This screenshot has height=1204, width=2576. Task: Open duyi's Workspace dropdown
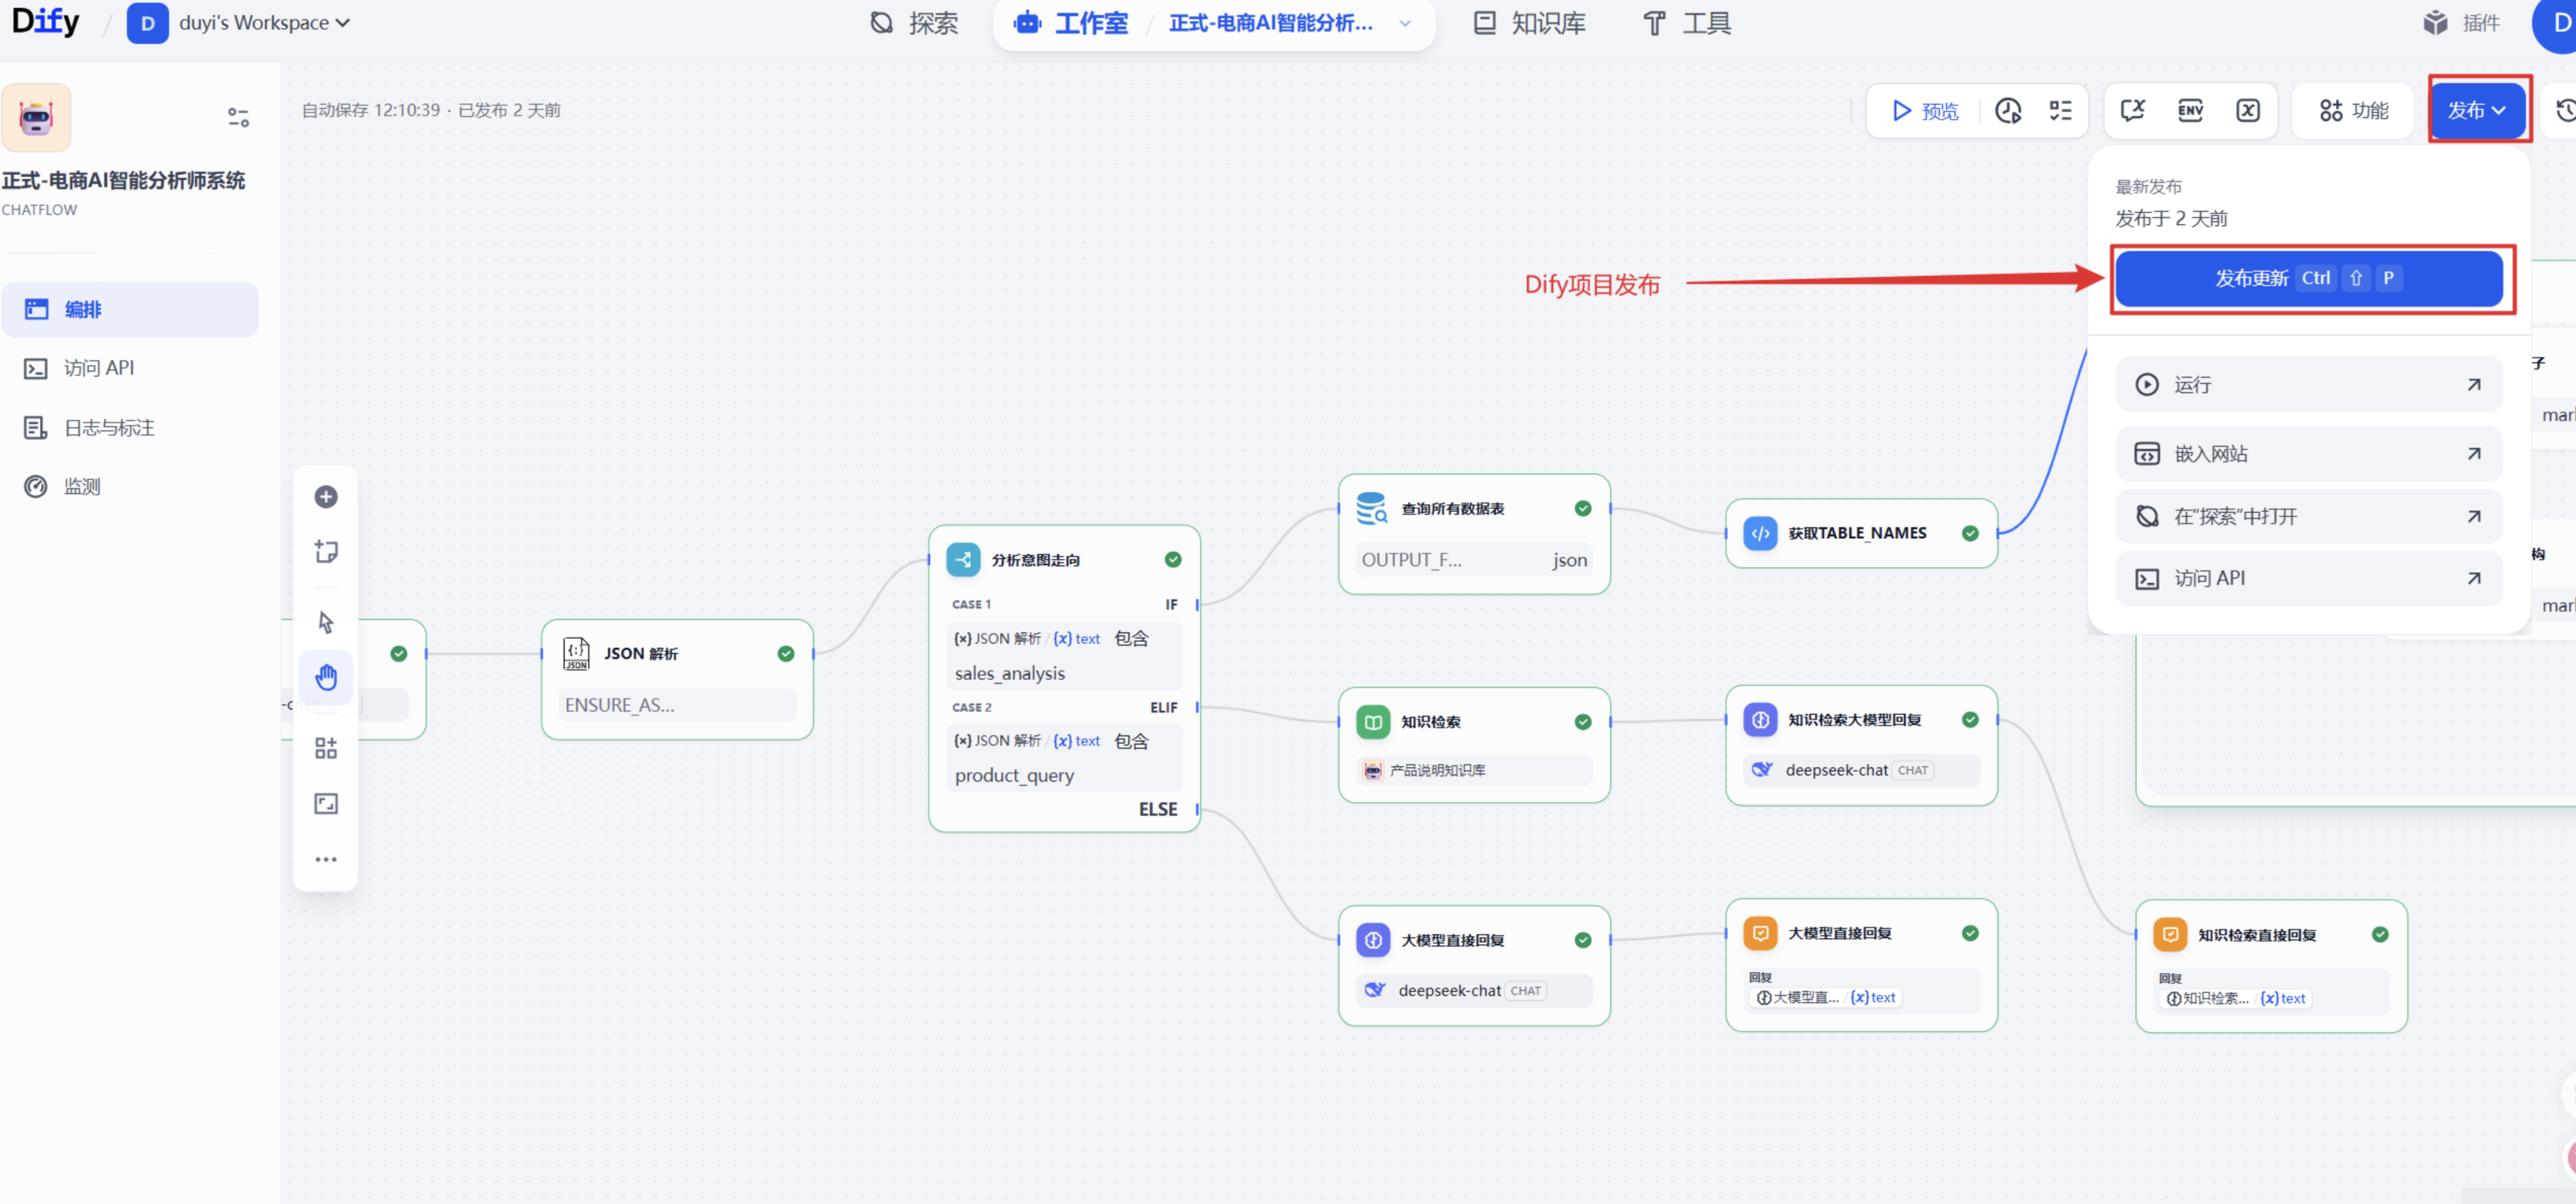pyautogui.click(x=239, y=23)
